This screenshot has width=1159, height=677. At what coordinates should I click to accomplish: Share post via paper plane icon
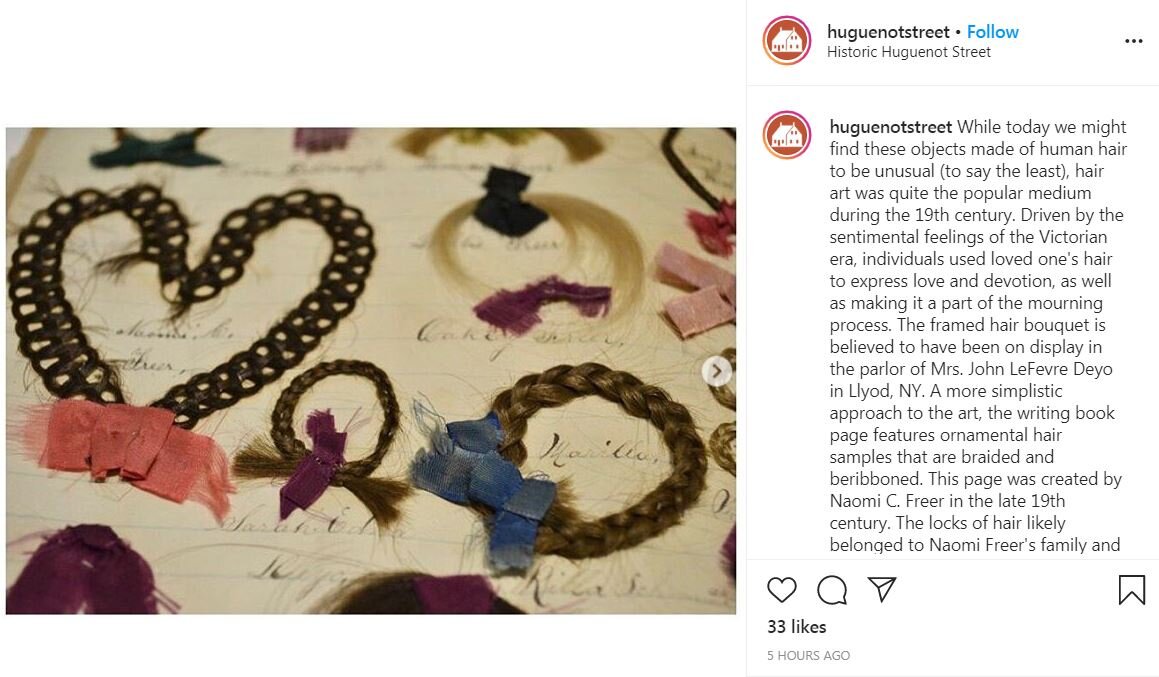[x=882, y=589]
